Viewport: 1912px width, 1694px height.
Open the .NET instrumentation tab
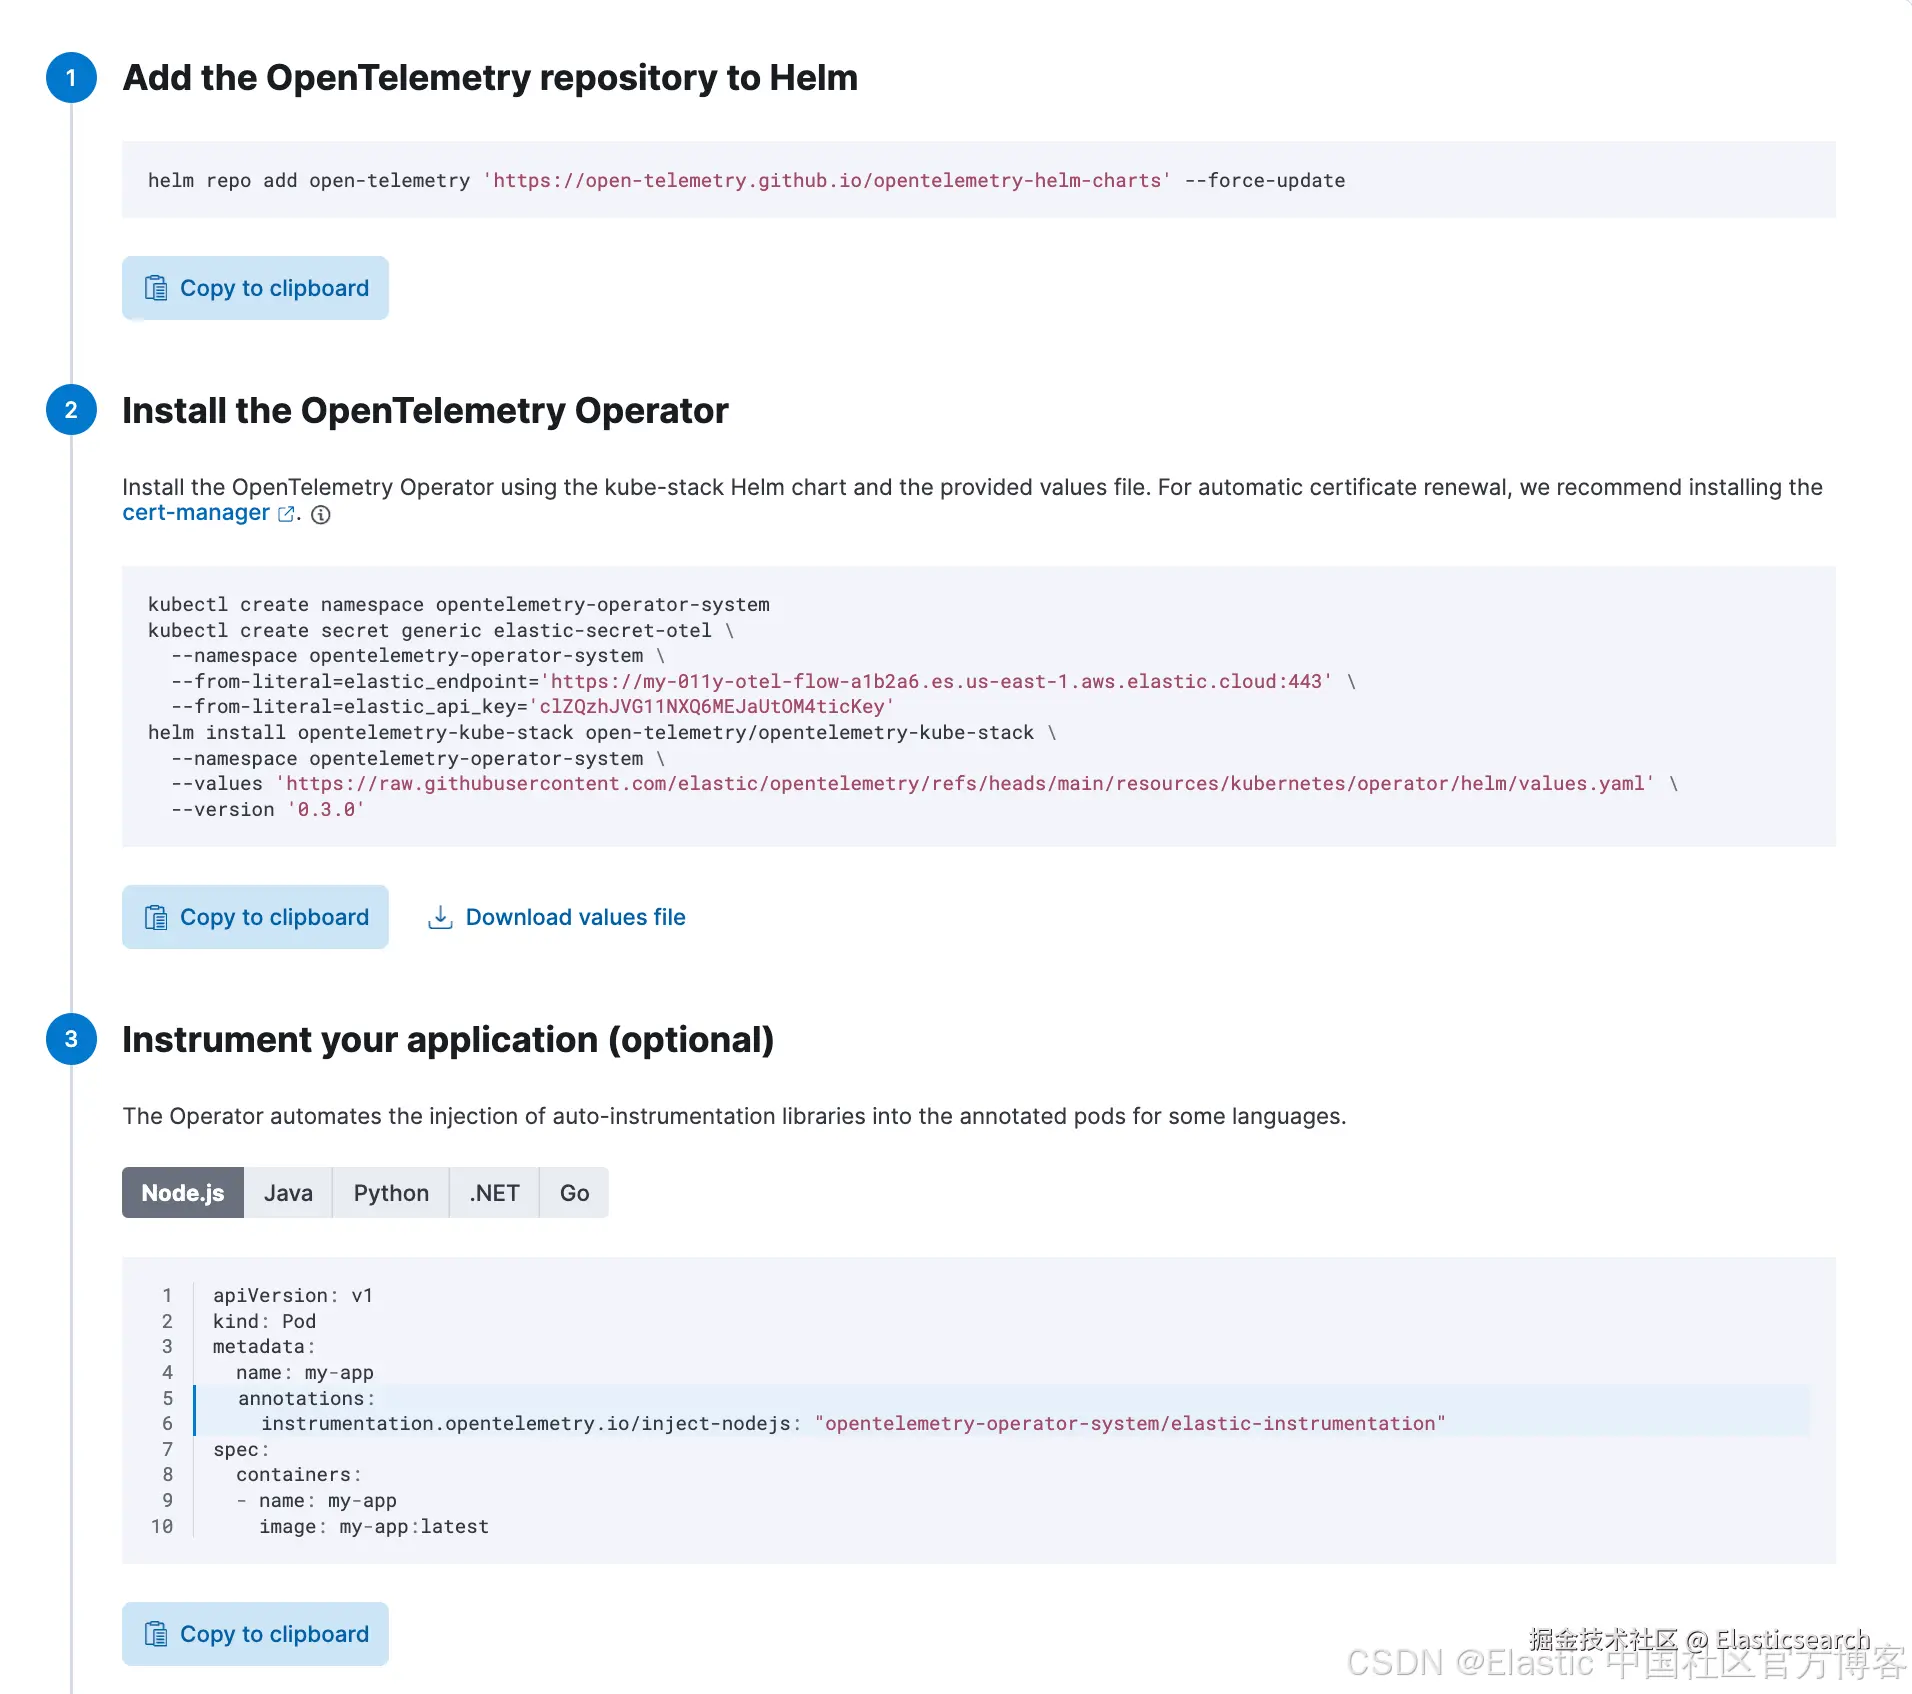(x=494, y=1193)
